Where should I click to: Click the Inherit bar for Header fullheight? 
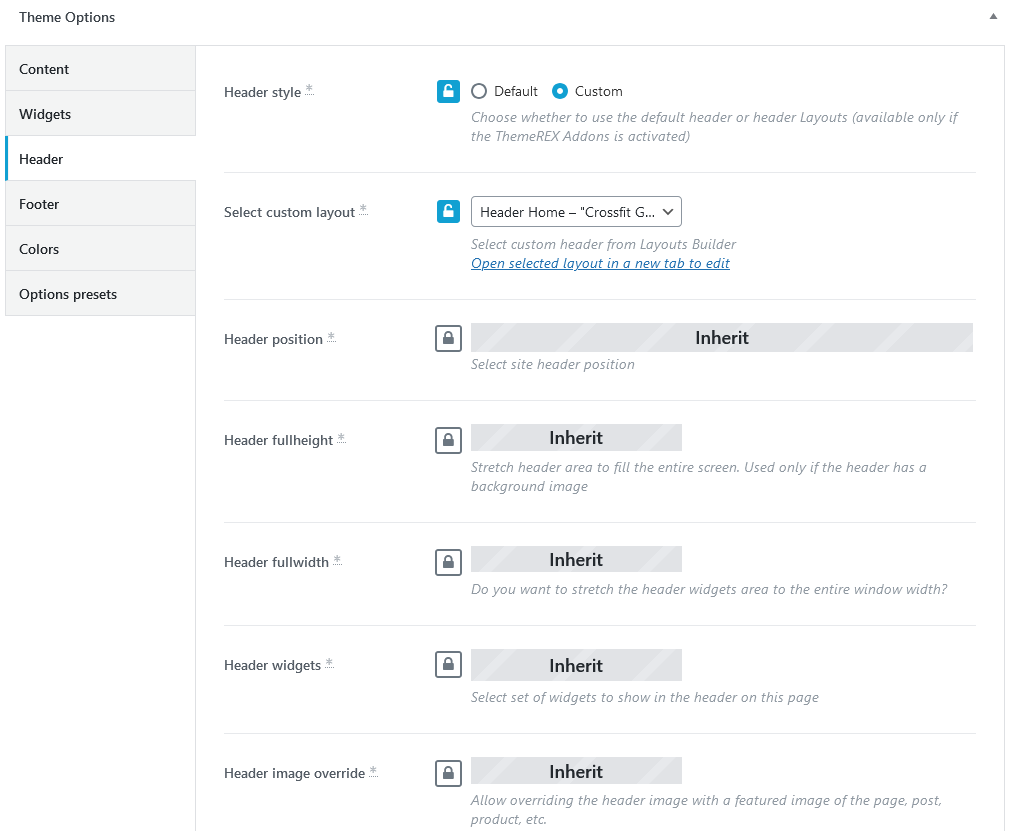(x=576, y=438)
